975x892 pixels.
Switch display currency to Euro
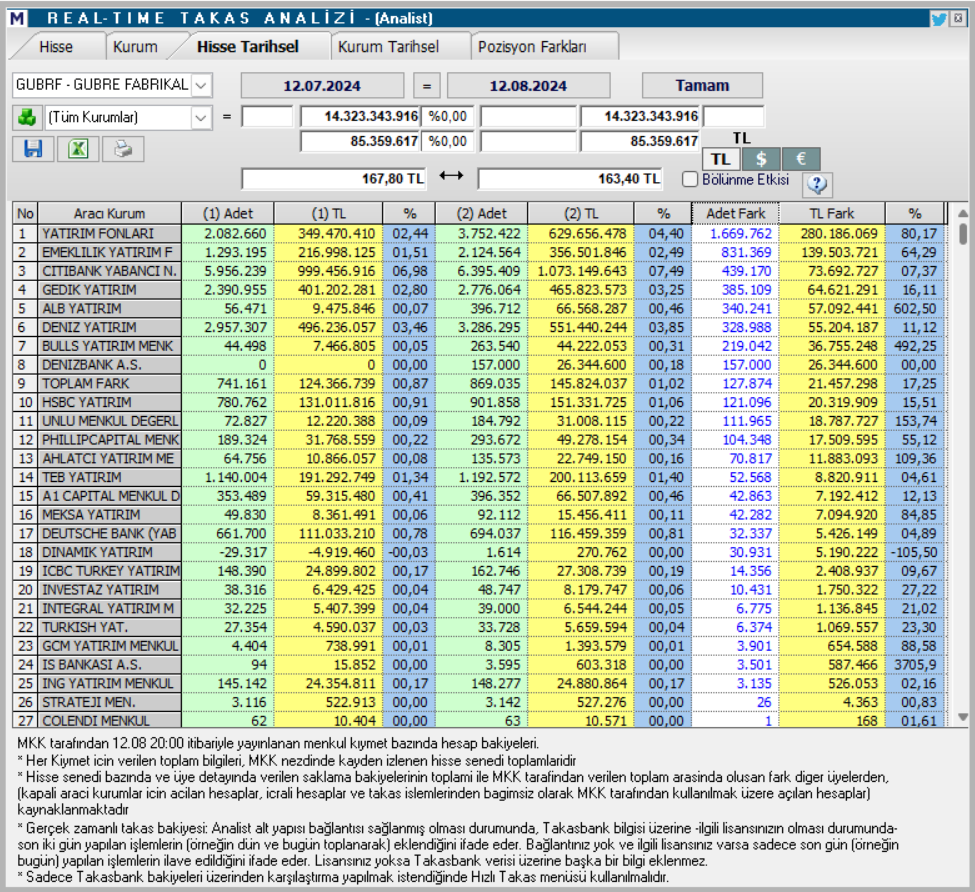pos(801,160)
